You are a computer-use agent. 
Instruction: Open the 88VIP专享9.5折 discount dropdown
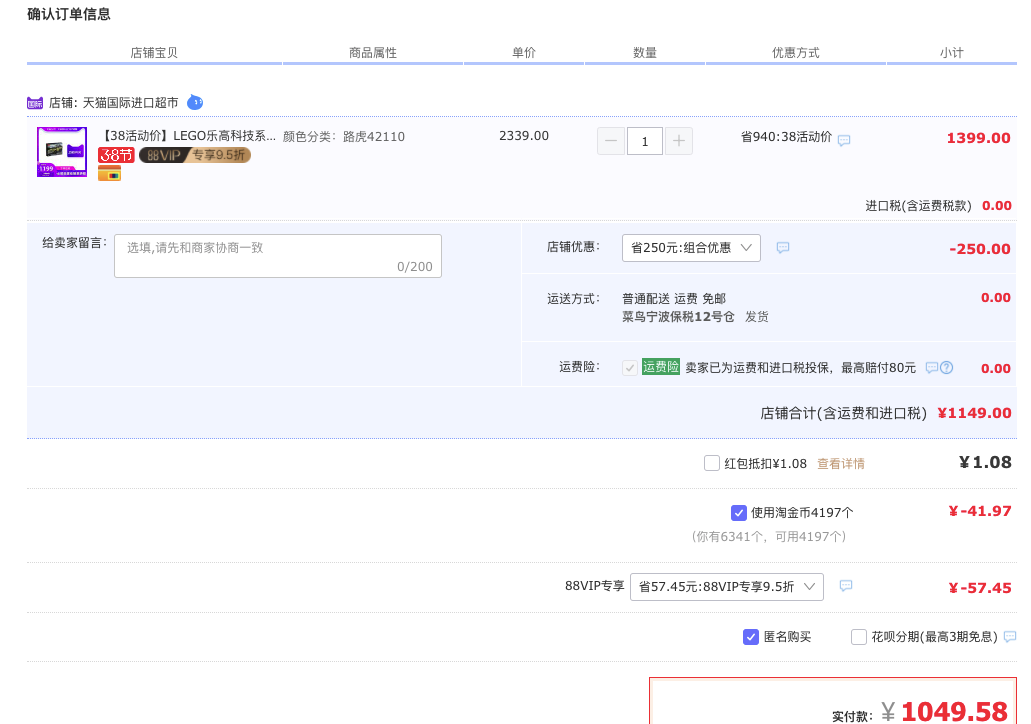727,587
